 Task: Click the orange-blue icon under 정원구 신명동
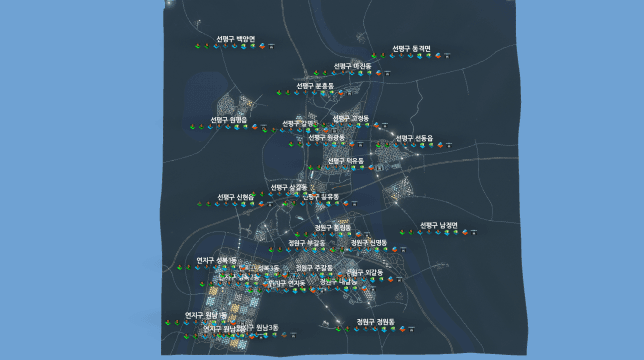point(394,249)
